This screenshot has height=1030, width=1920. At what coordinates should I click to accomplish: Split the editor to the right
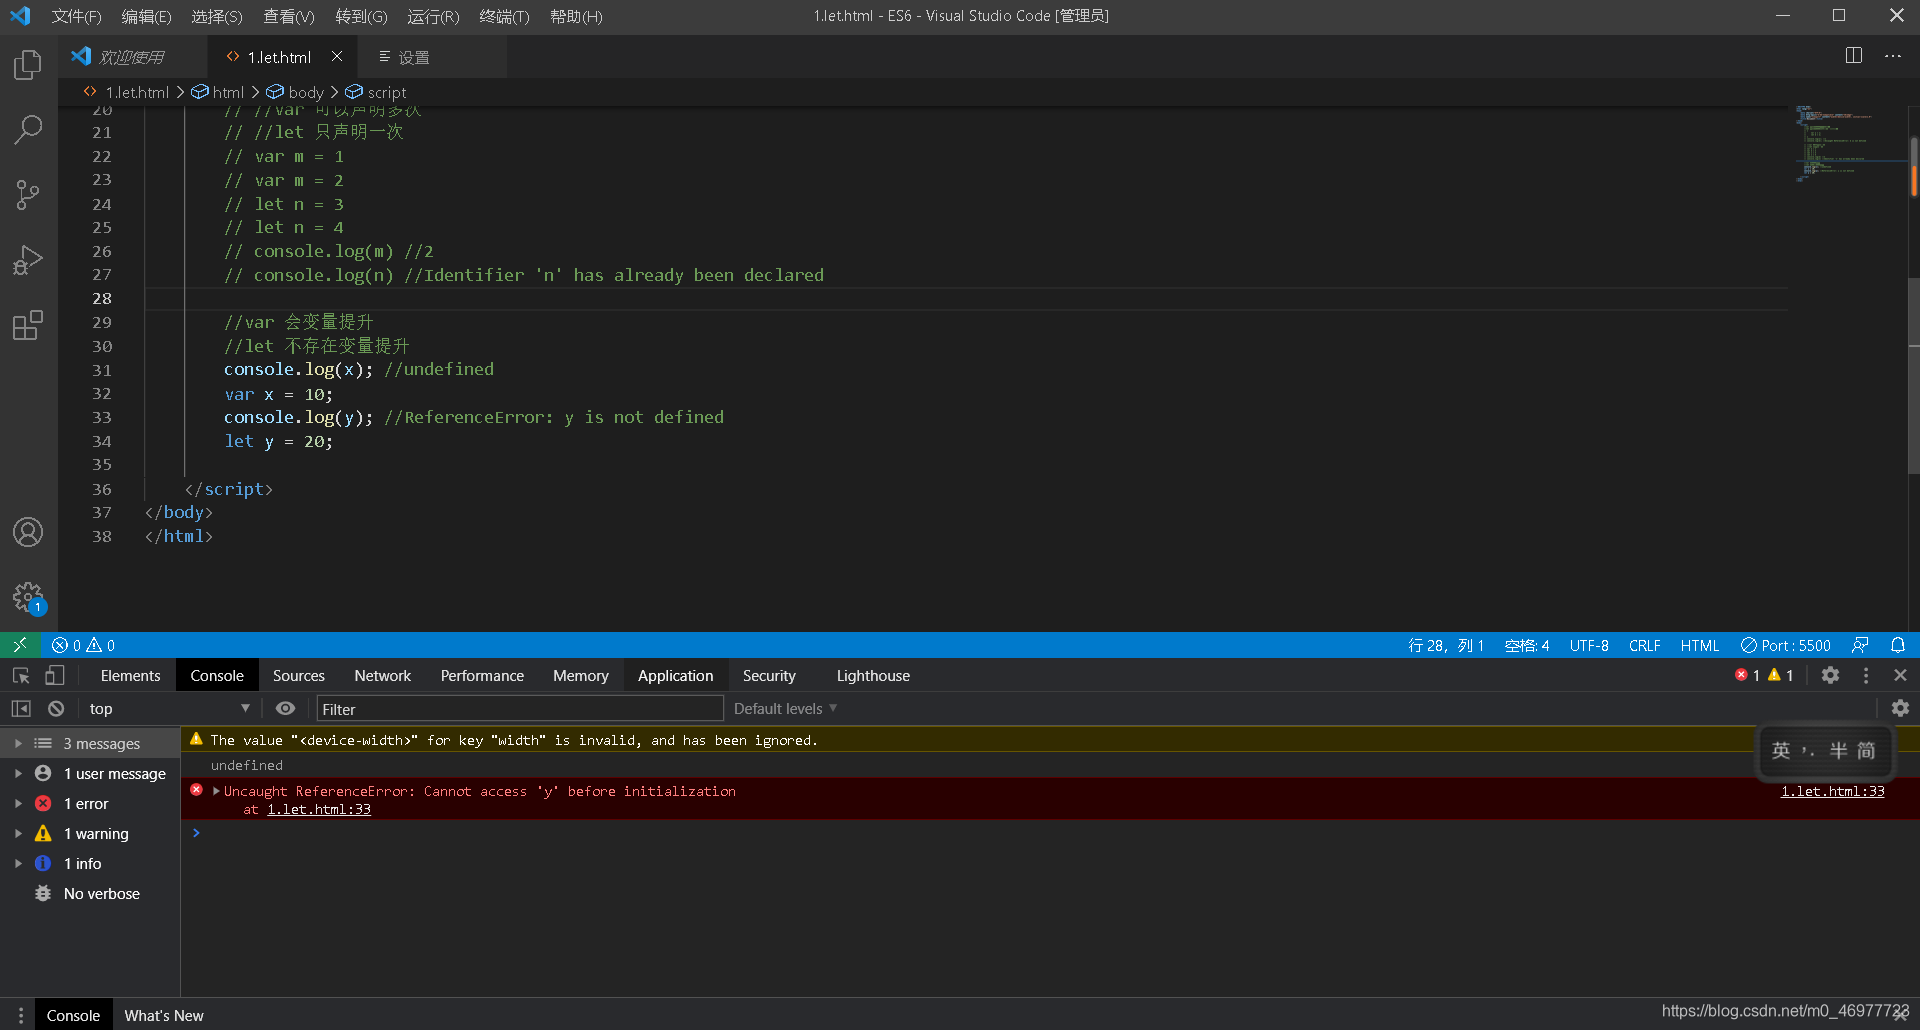pyautogui.click(x=1853, y=56)
